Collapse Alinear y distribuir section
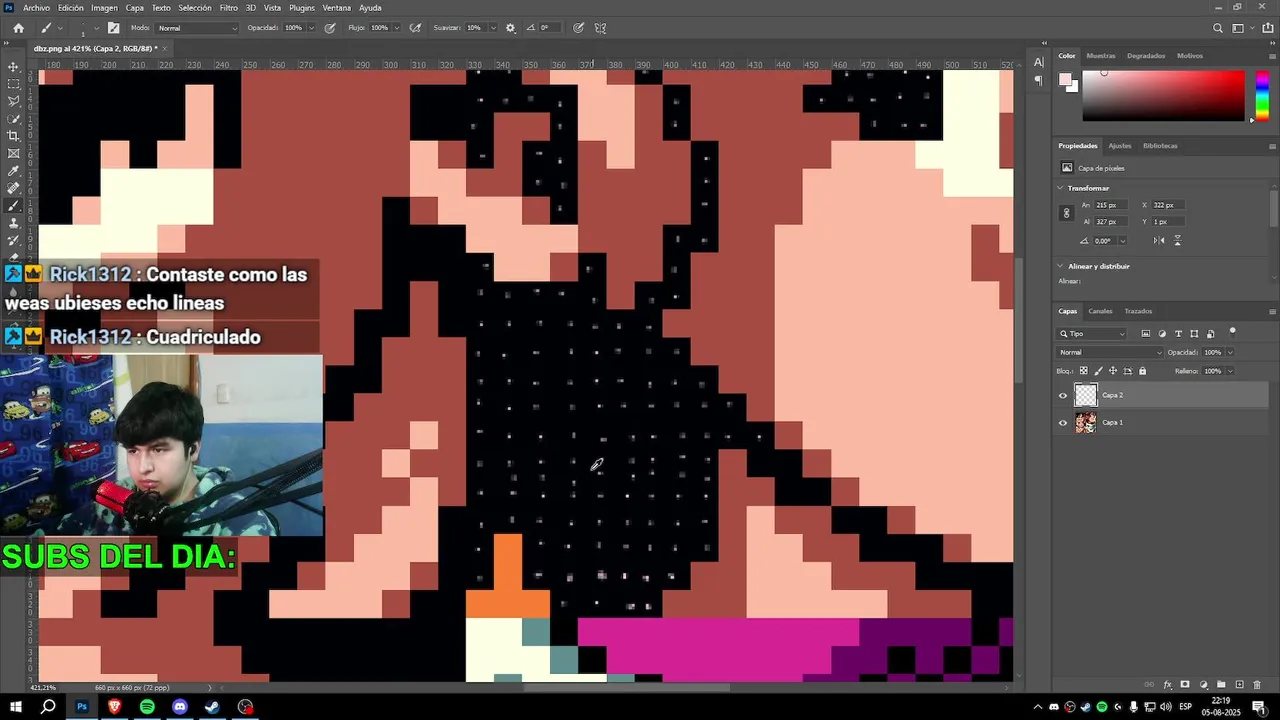The width and height of the screenshot is (1280, 720). 1061,266
